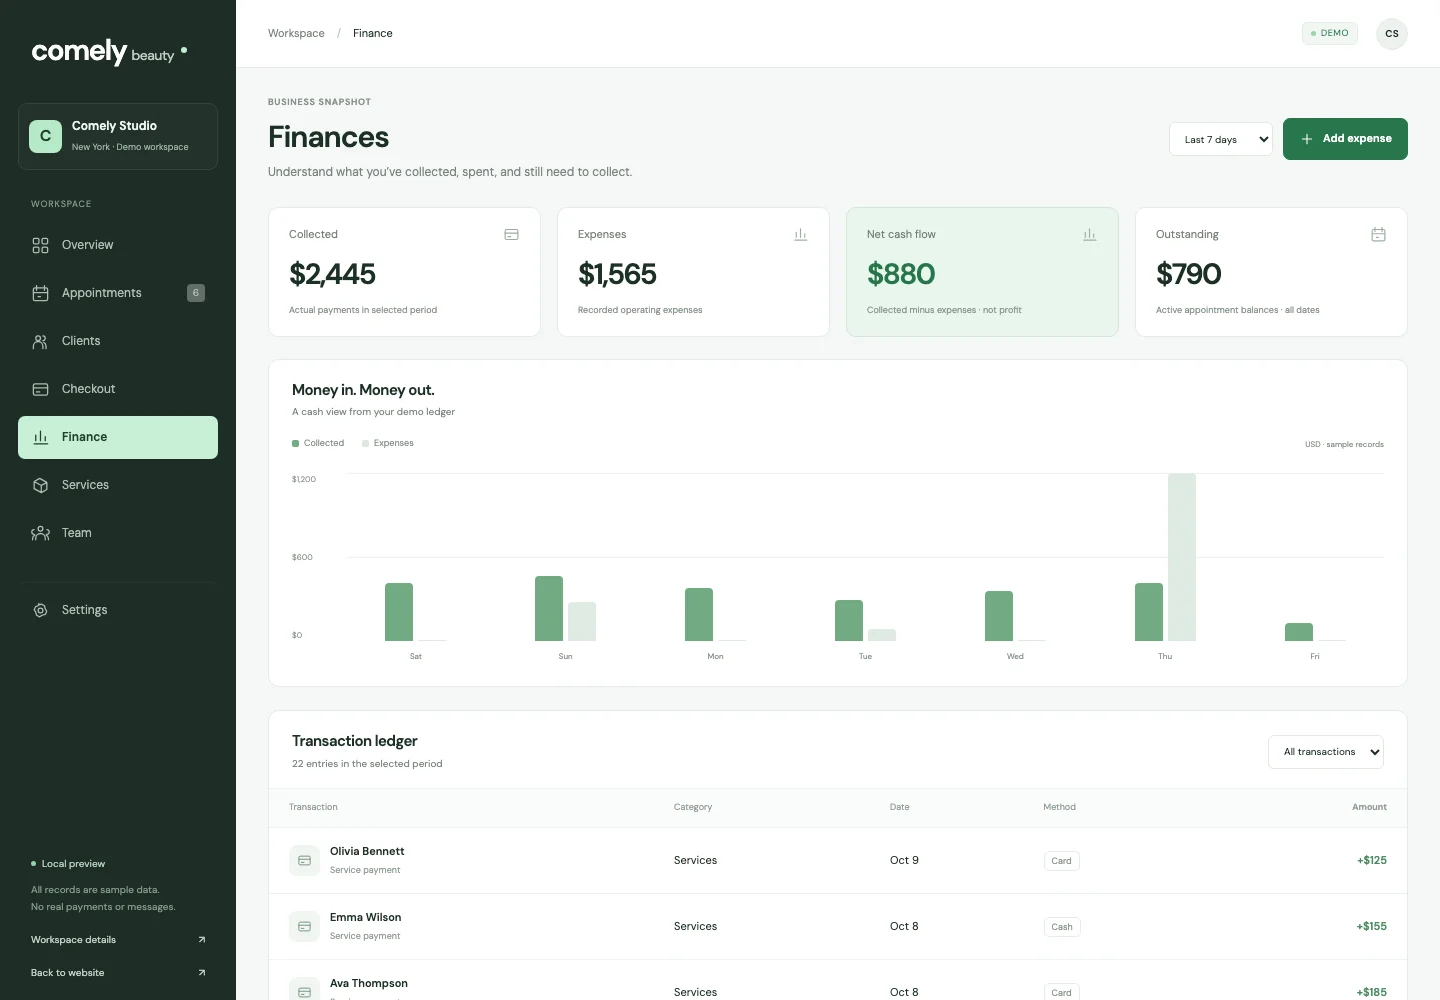Open the Team section
The width and height of the screenshot is (1440, 1000).
tap(118, 533)
